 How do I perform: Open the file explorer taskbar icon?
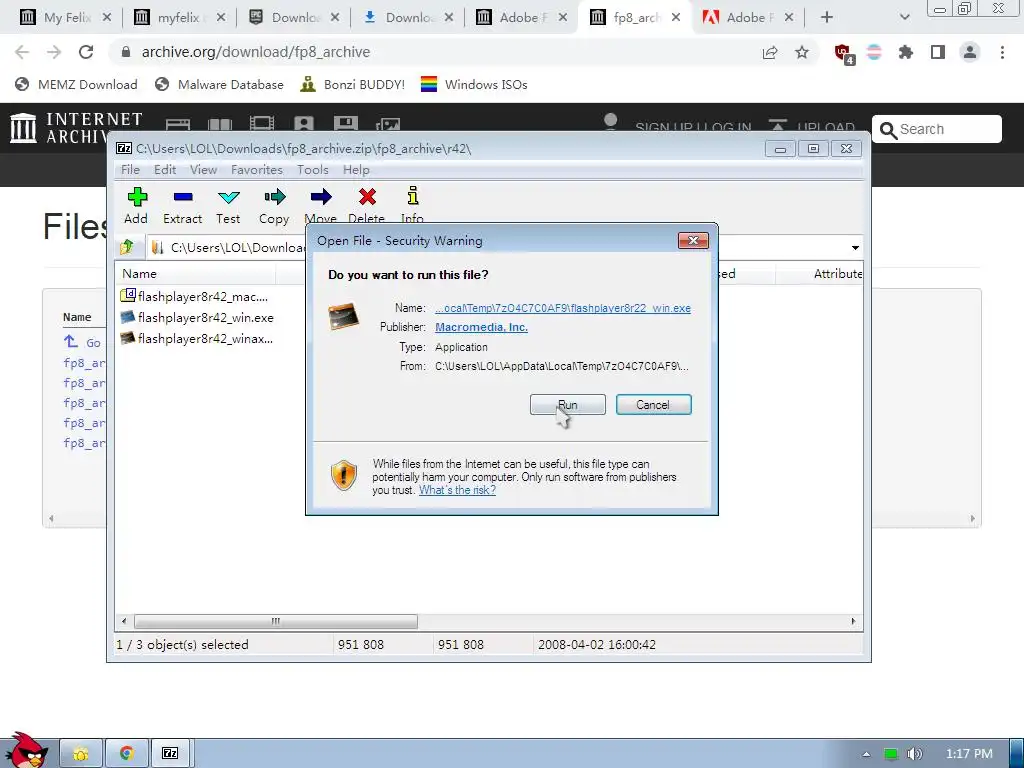[81, 754]
